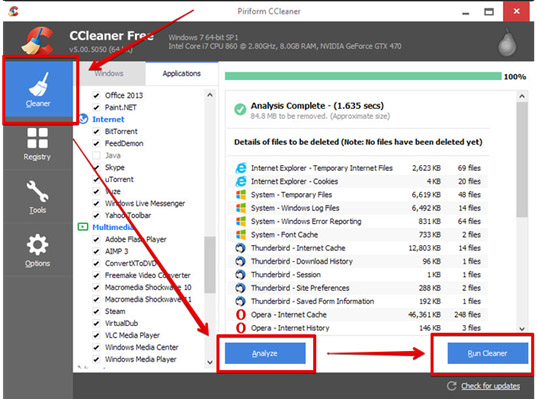Viewport: 538px width, 399px height.
Task: Uncheck the Paint.NET checkbox
Action: pyautogui.click(x=96, y=107)
